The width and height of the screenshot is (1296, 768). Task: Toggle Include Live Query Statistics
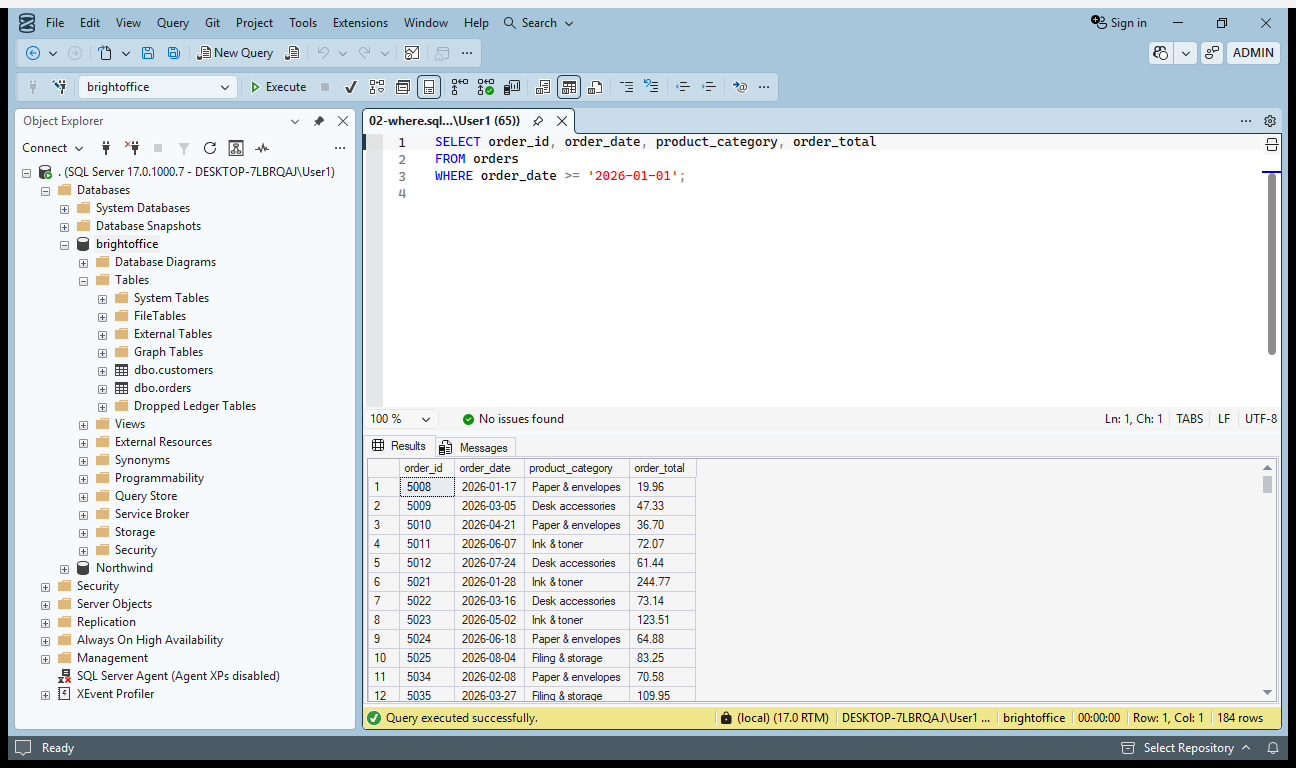(485, 87)
